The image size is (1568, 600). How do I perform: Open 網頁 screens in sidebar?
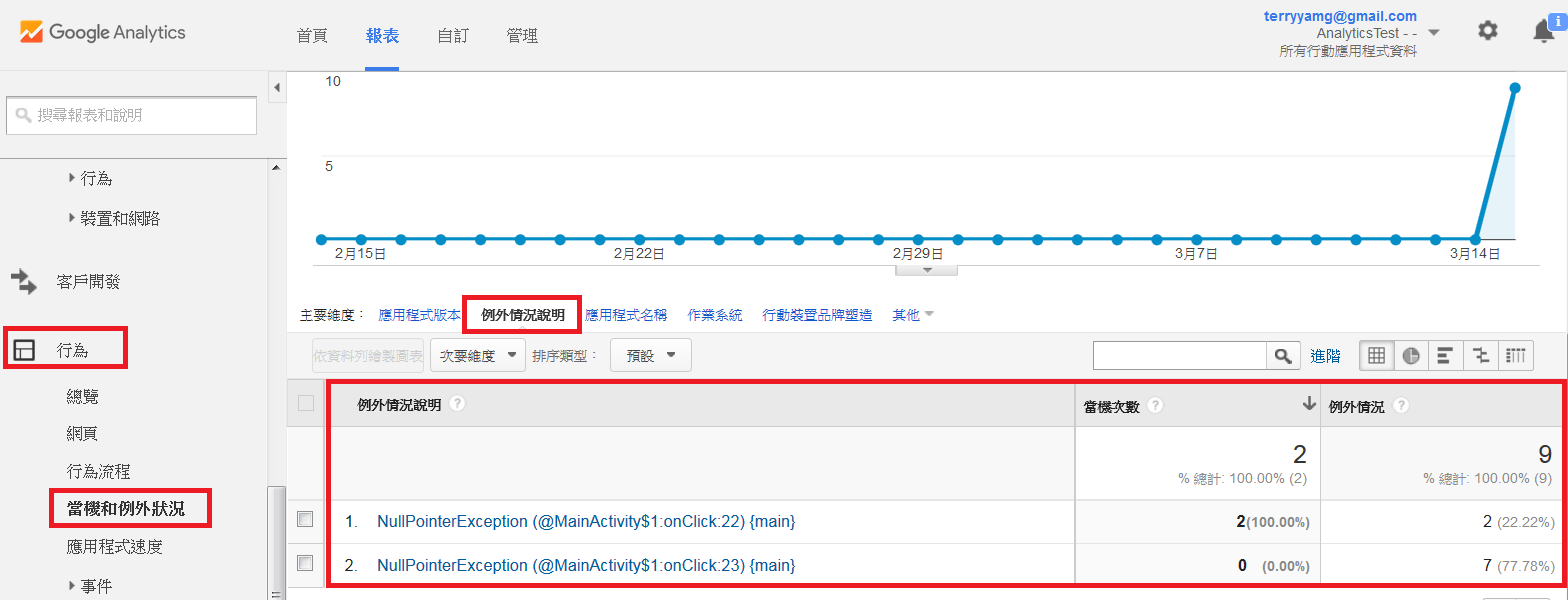[83, 434]
